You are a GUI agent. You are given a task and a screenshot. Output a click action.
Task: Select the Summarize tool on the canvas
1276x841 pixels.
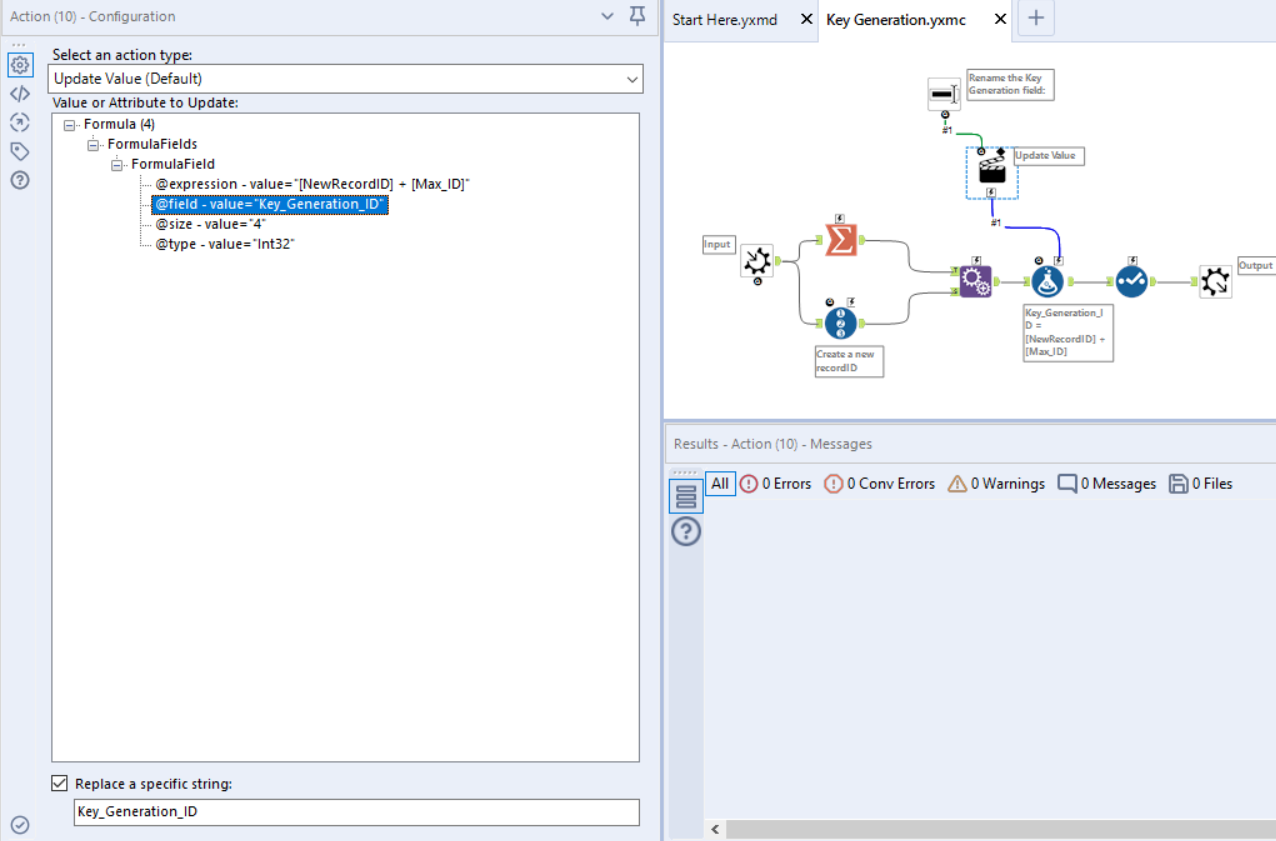pos(843,238)
